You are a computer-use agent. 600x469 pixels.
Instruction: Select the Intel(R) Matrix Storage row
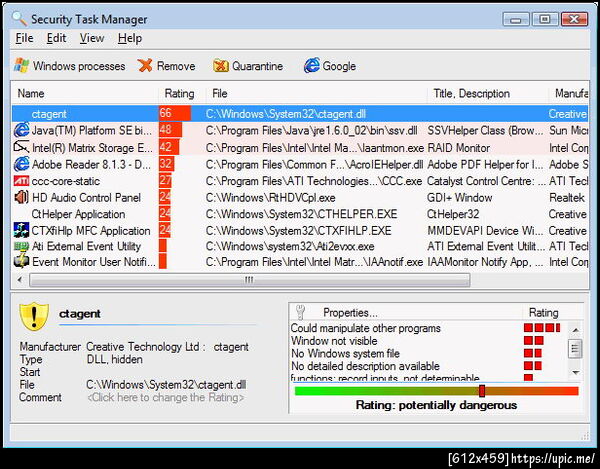[300, 147]
